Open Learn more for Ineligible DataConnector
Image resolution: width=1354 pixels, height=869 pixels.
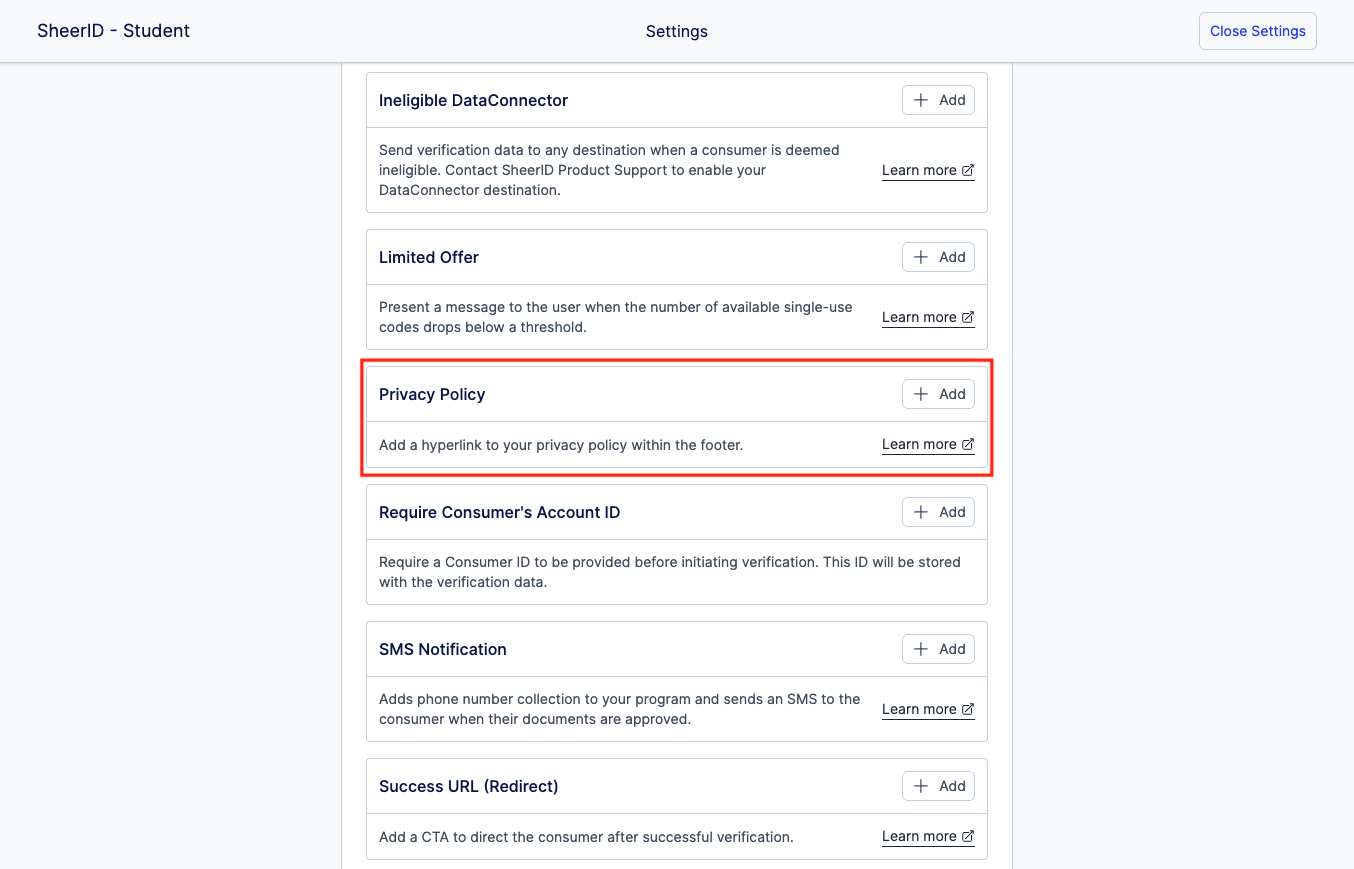[919, 170]
